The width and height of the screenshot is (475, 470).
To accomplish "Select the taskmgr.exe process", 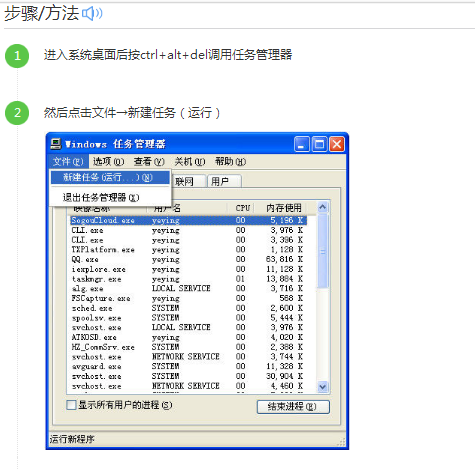I will point(96,279).
